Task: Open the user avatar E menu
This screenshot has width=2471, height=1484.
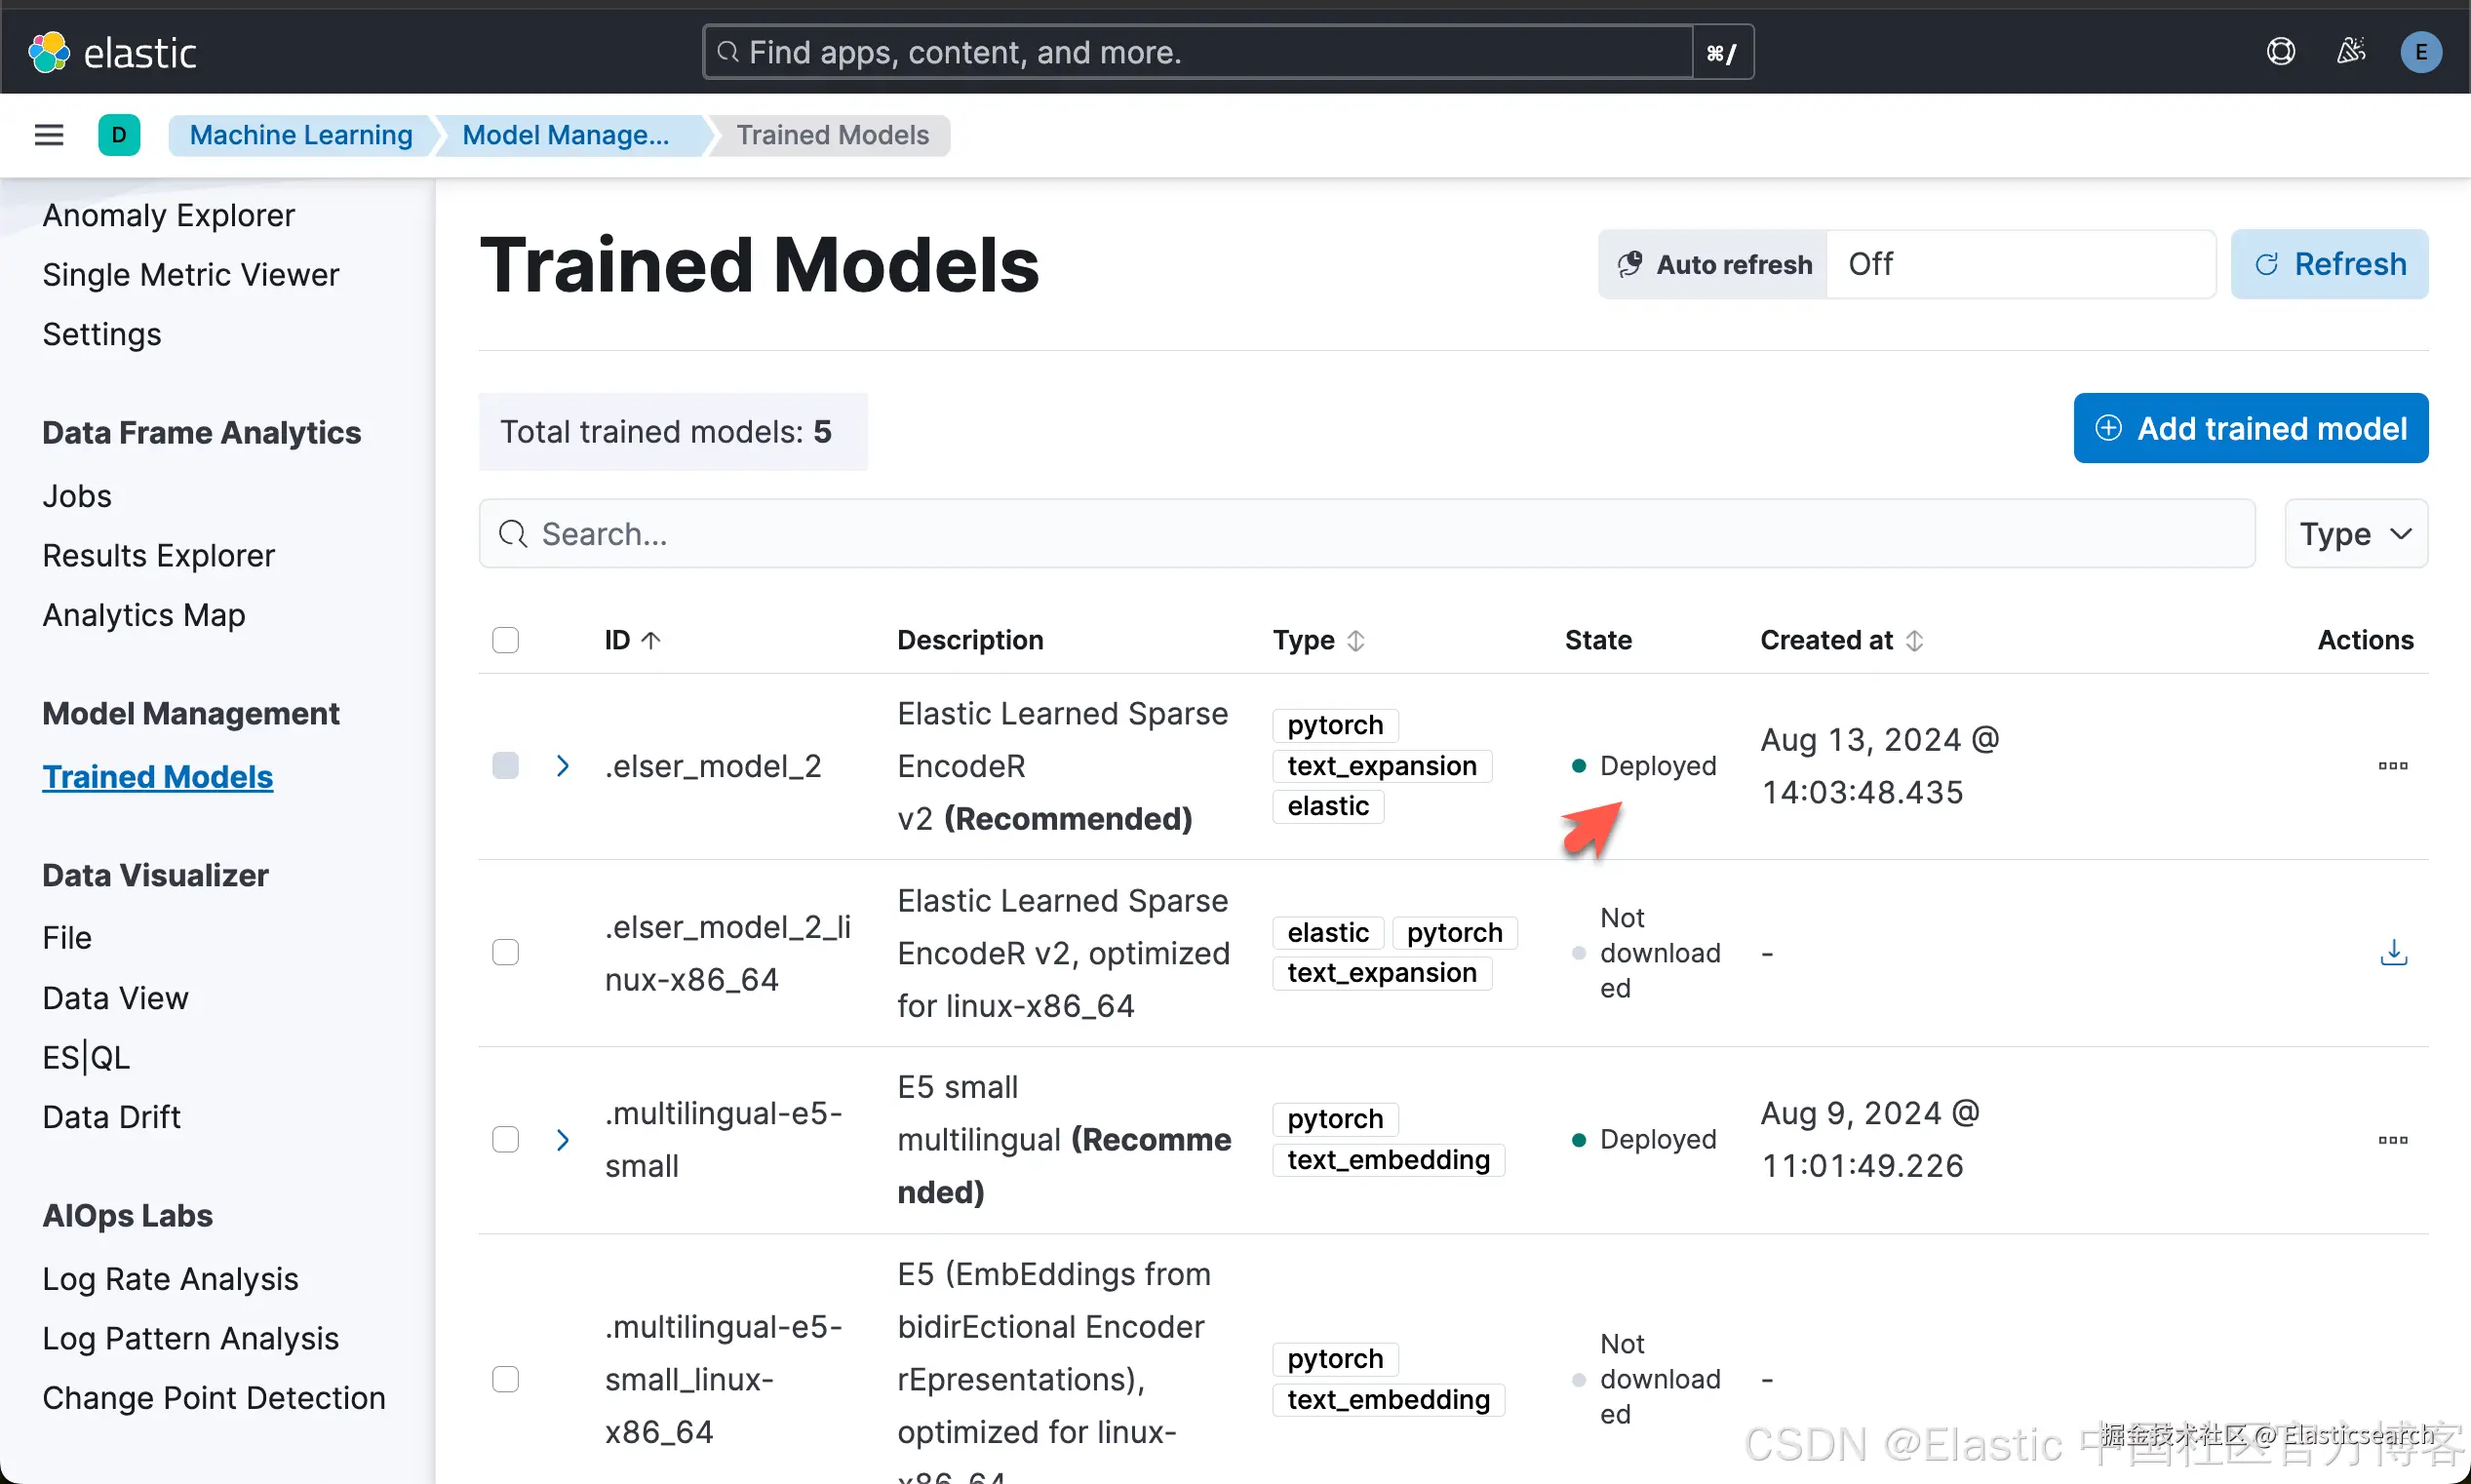Action: (x=2420, y=52)
